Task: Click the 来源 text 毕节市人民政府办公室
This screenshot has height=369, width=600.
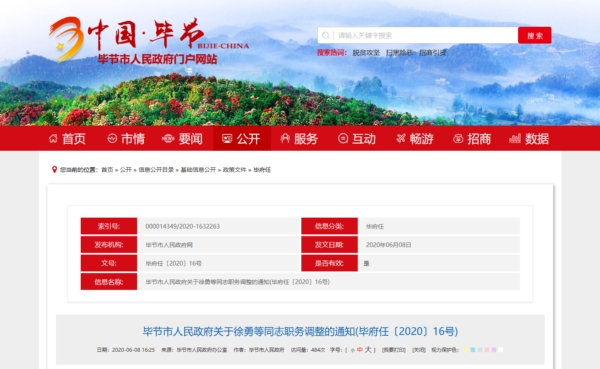Action: [x=202, y=350]
